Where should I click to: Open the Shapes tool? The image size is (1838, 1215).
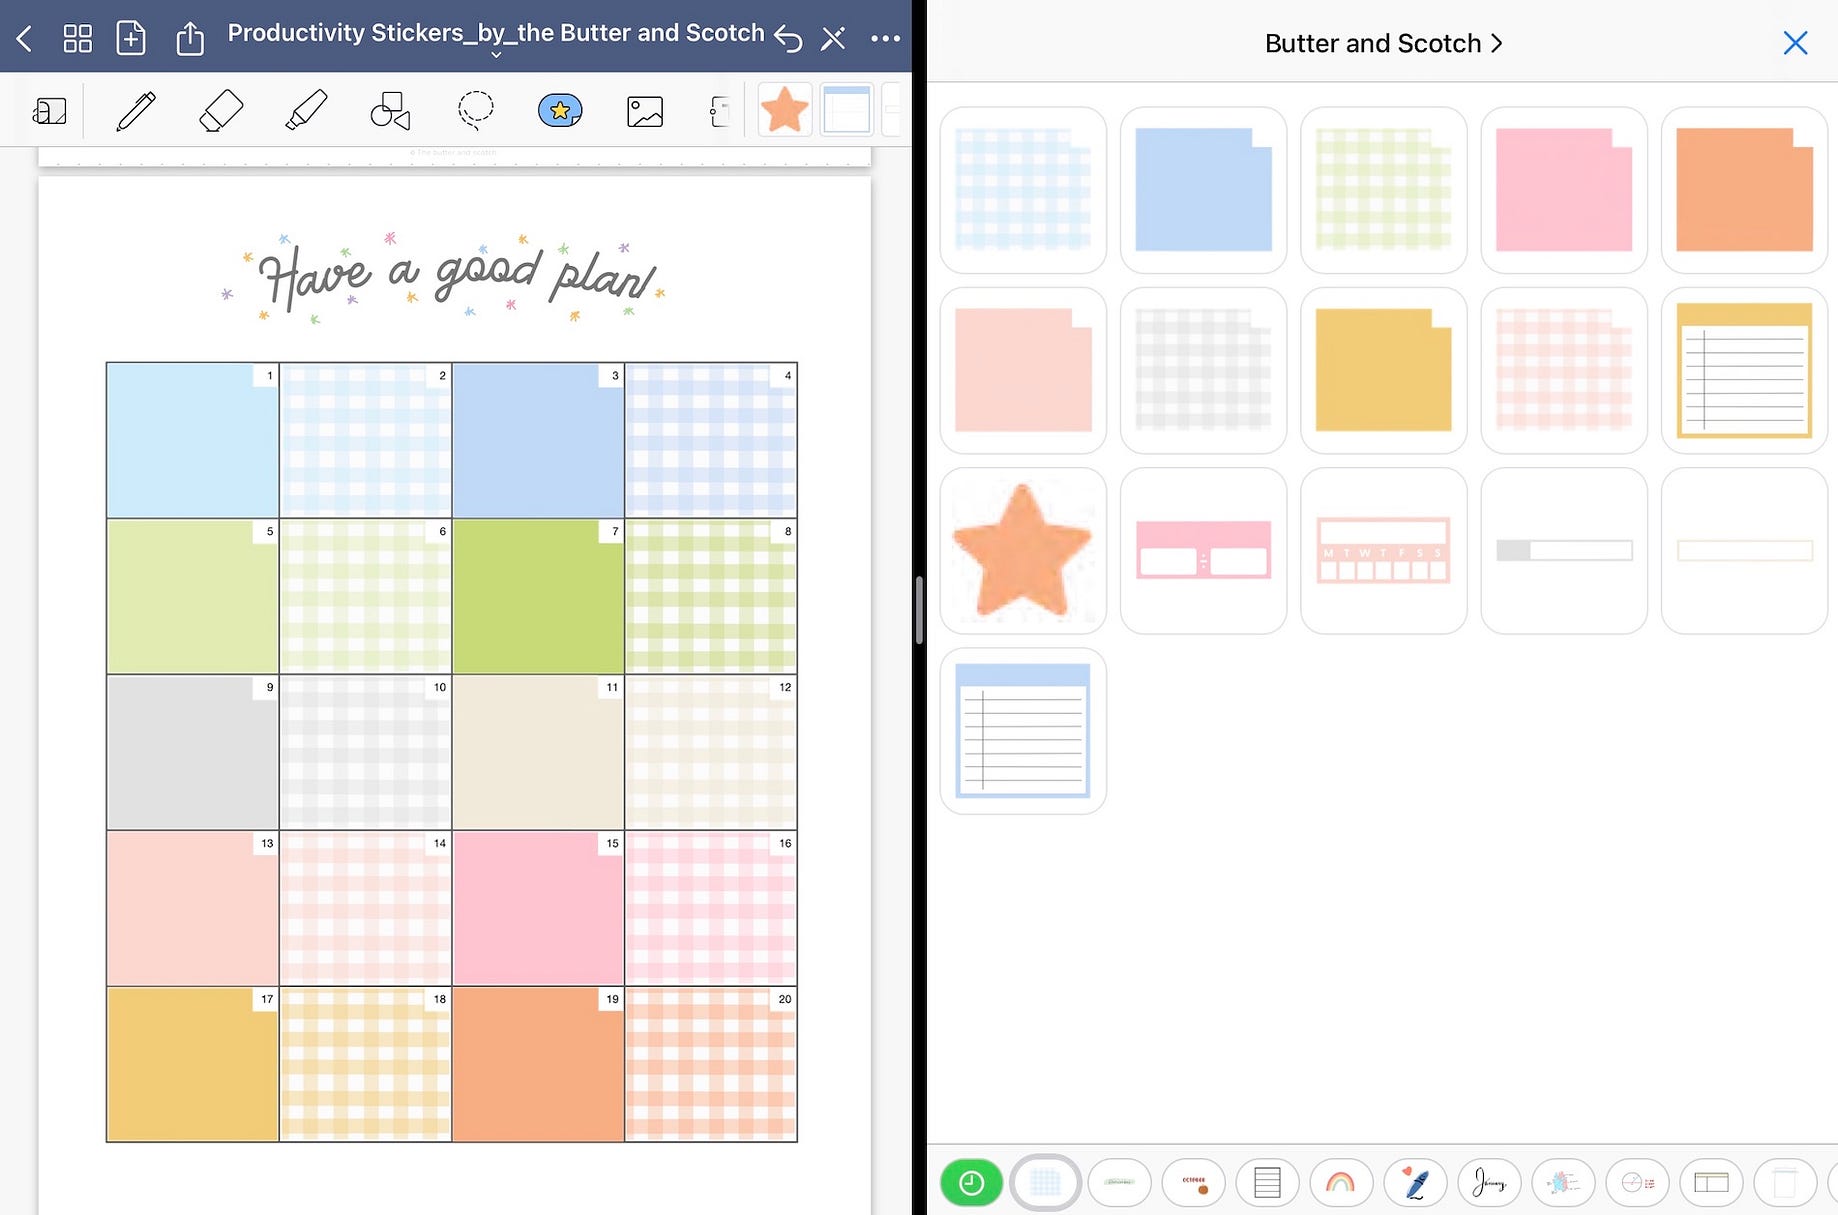[390, 110]
